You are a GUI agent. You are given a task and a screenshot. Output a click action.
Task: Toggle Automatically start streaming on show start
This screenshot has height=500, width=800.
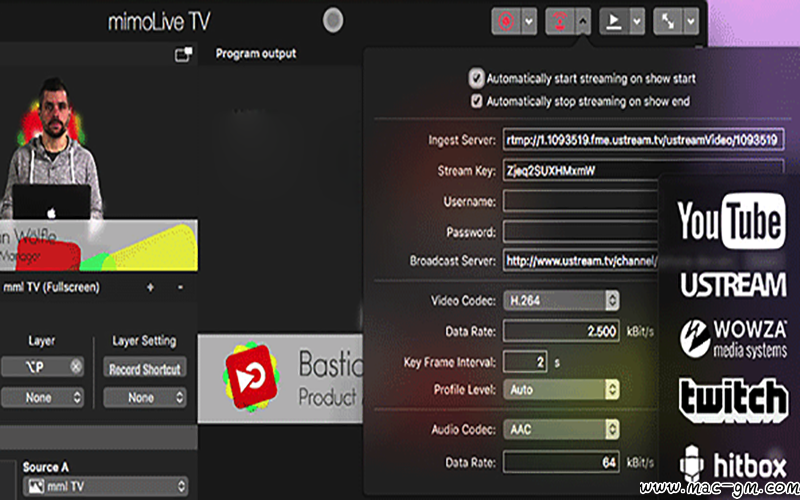476,79
